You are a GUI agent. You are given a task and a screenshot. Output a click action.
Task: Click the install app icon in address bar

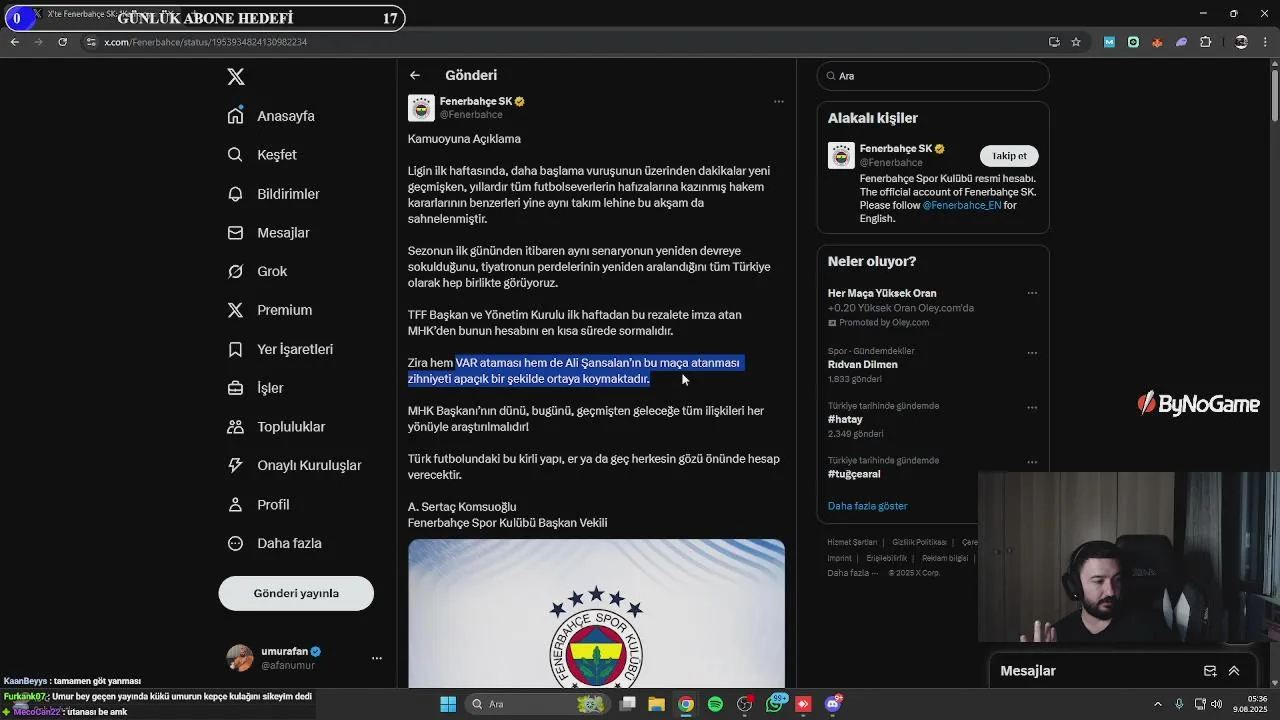(1054, 42)
